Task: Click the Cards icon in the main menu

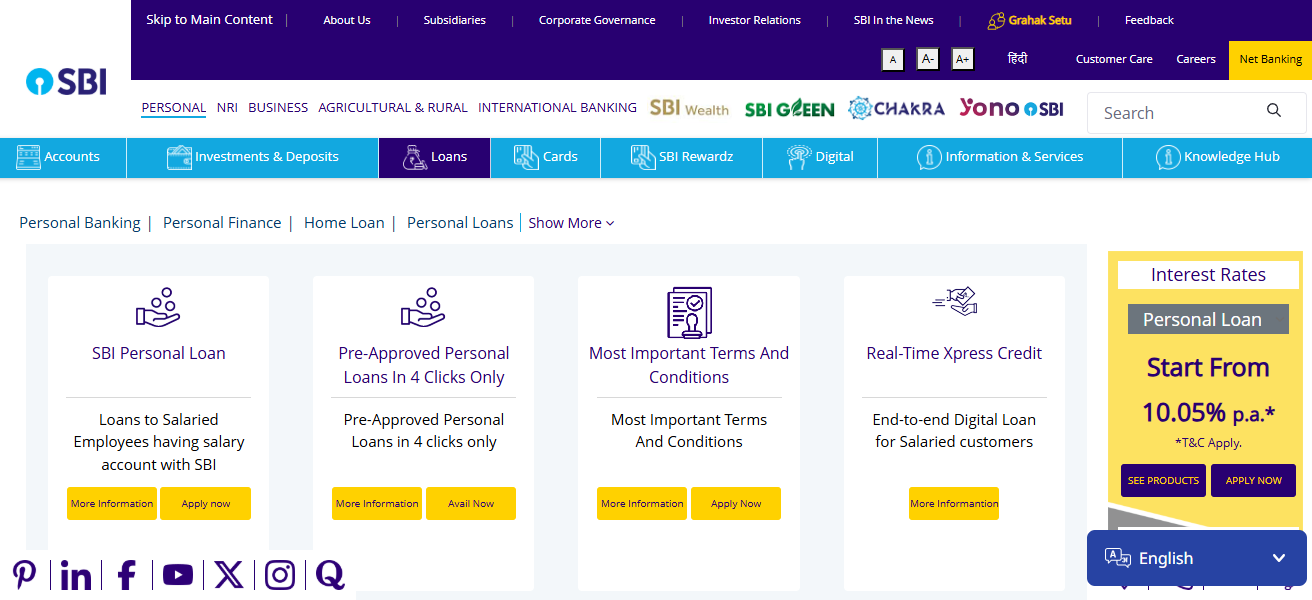Action: 526,156
